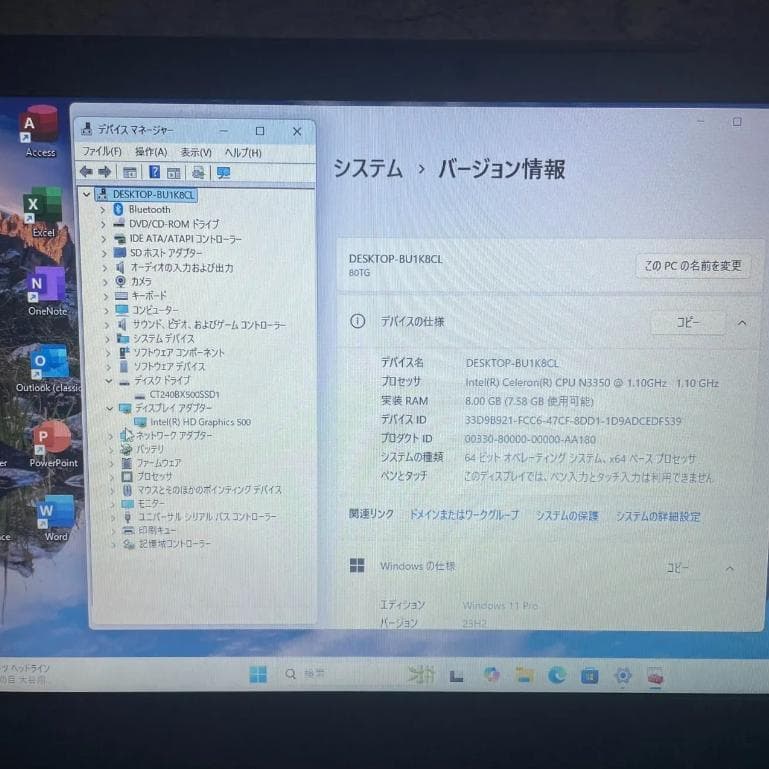The width and height of the screenshot is (769, 769).
Task: Collapse the ディスク ドライブ node
Action: [109, 381]
